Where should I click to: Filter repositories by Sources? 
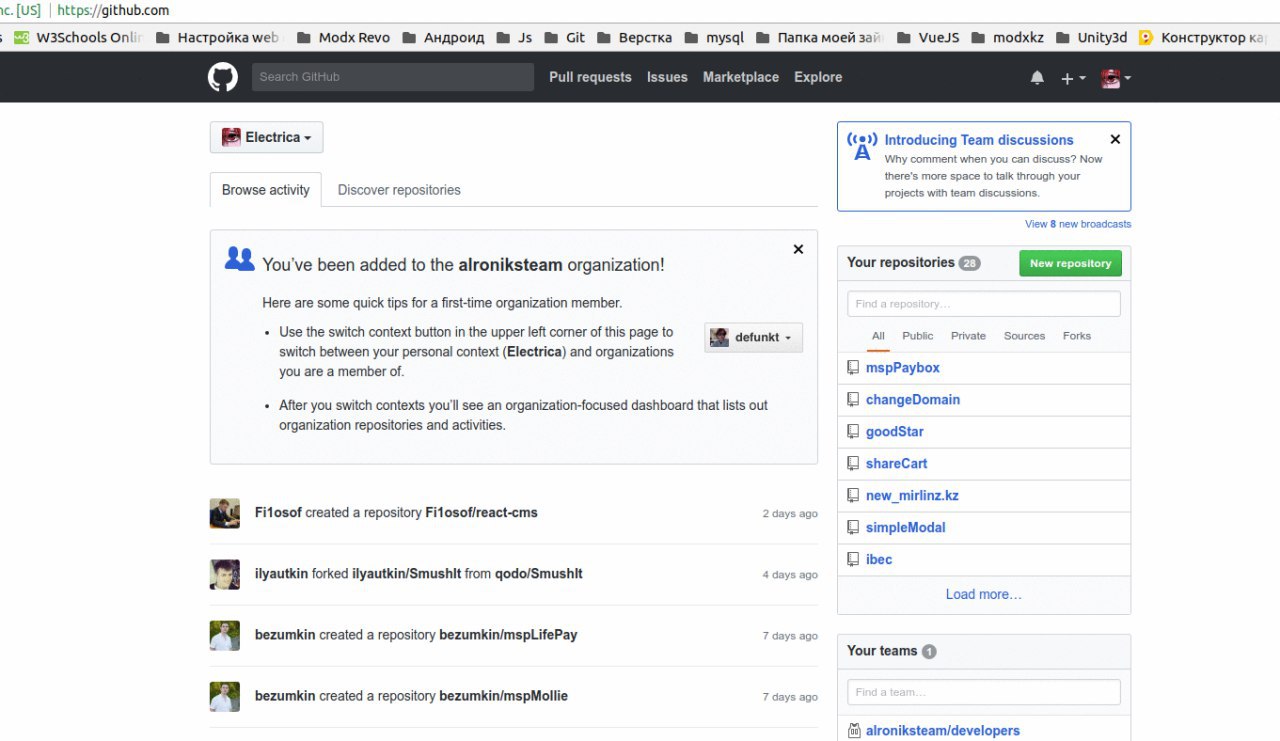1024,336
